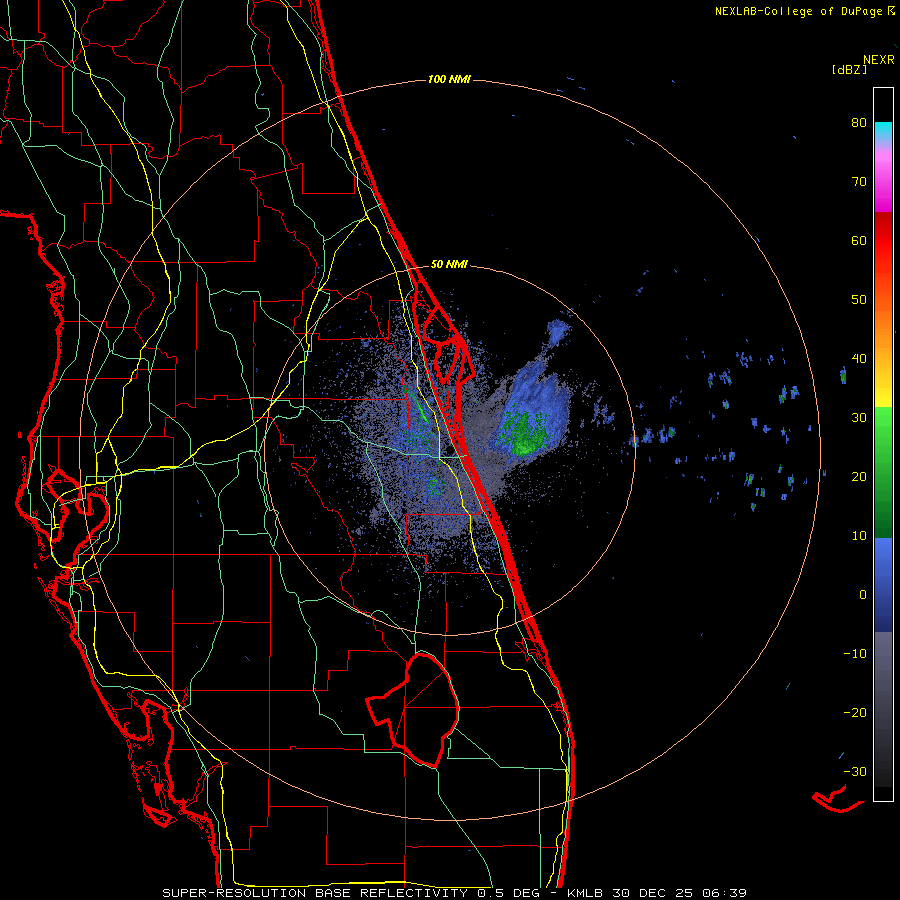The height and width of the screenshot is (900, 900).
Task: Click the NEXR label near the scale
Action: [878, 60]
